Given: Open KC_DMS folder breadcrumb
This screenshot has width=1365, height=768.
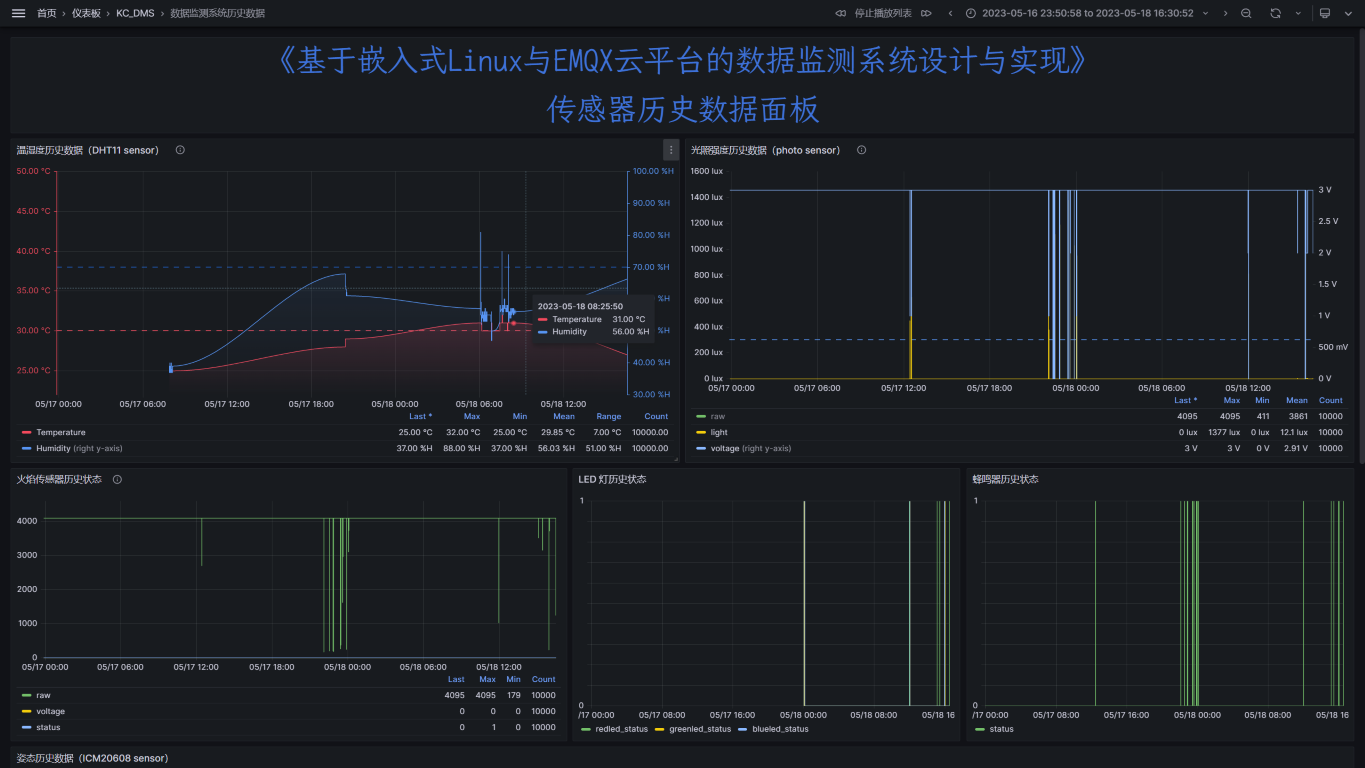Looking at the screenshot, I should (135, 13).
